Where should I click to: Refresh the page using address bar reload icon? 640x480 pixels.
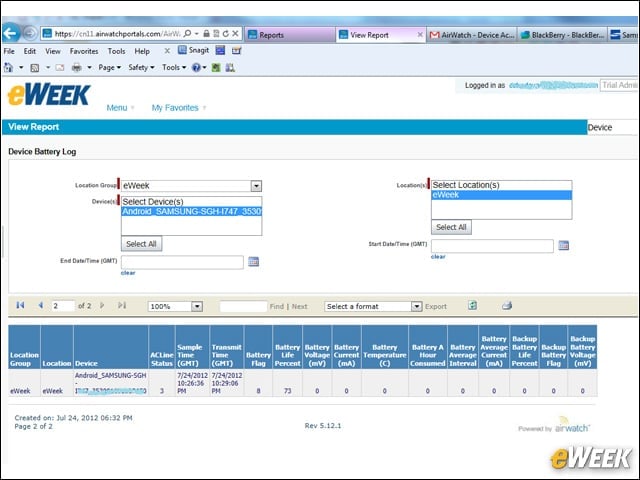coord(225,34)
